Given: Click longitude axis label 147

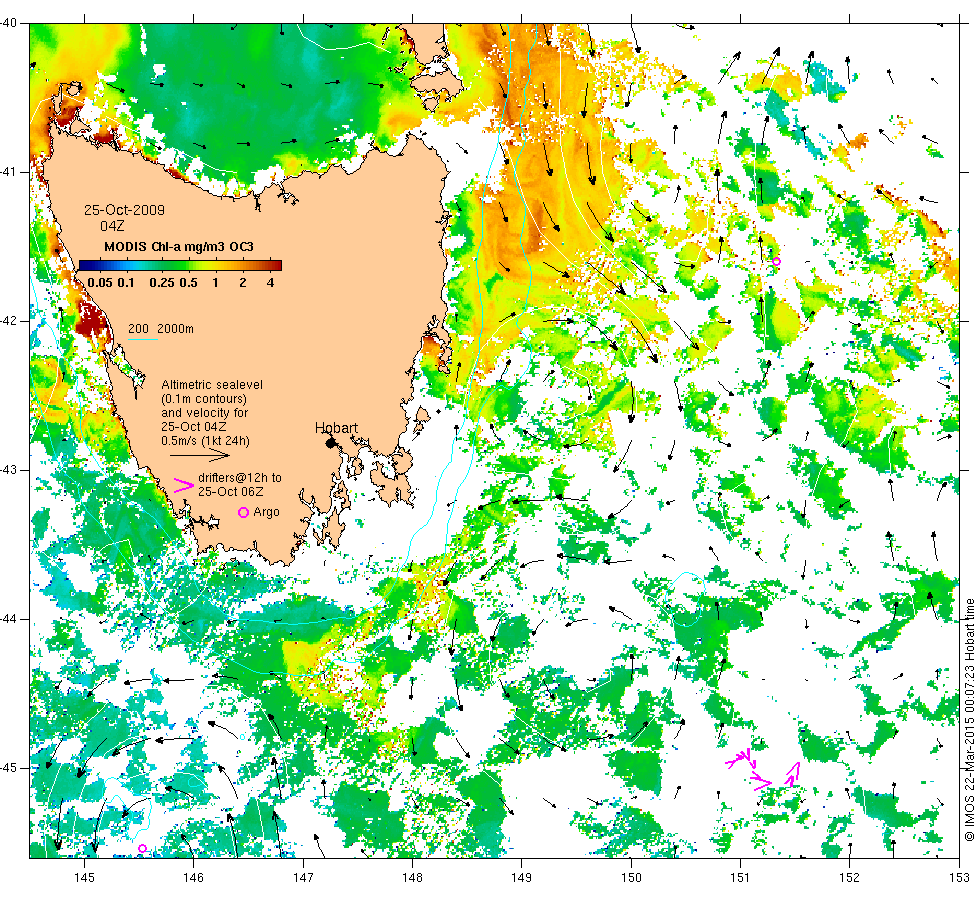Looking at the screenshot, I should tap(303, 878).
